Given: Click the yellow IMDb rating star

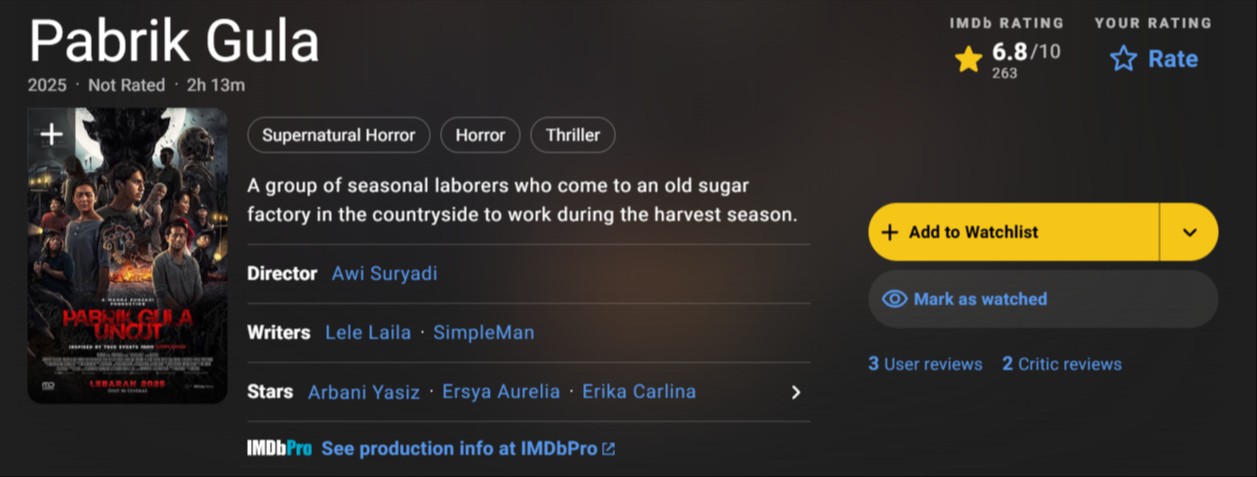Looking at the screenshot, I should (968, 59).
